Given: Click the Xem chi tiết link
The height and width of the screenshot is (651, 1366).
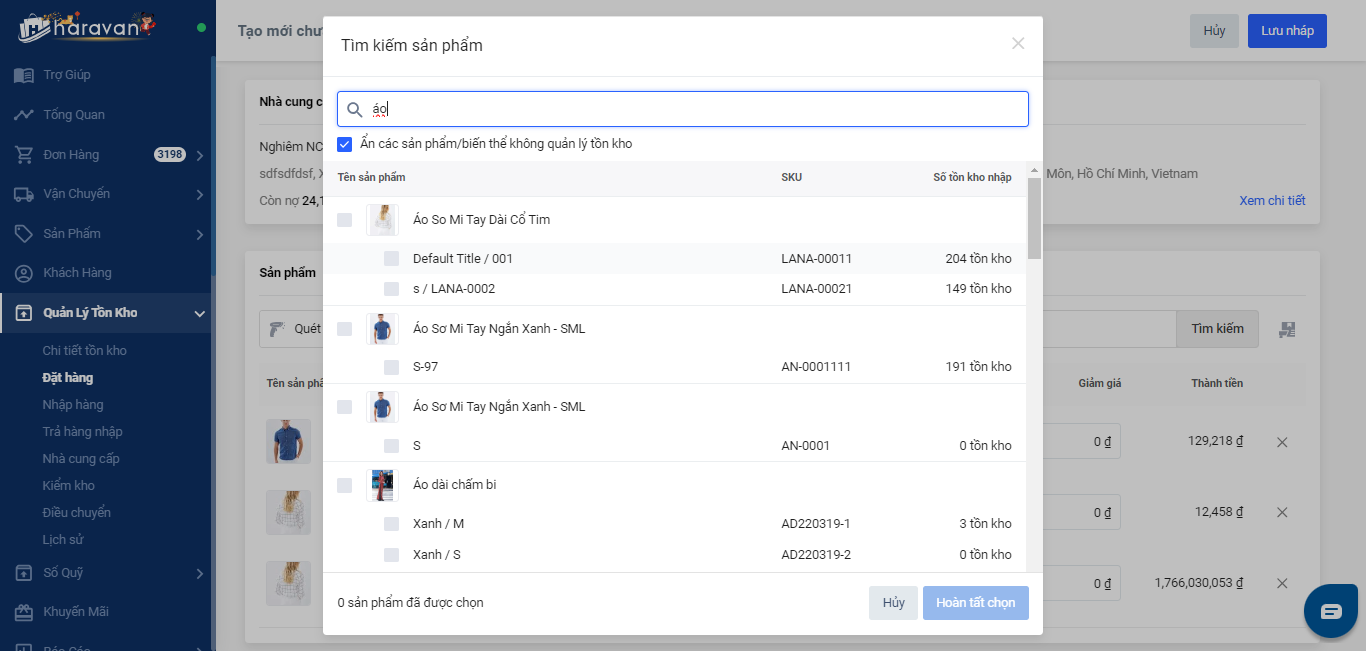Looking at the screenshot, I should click(x=1272, y=201).
